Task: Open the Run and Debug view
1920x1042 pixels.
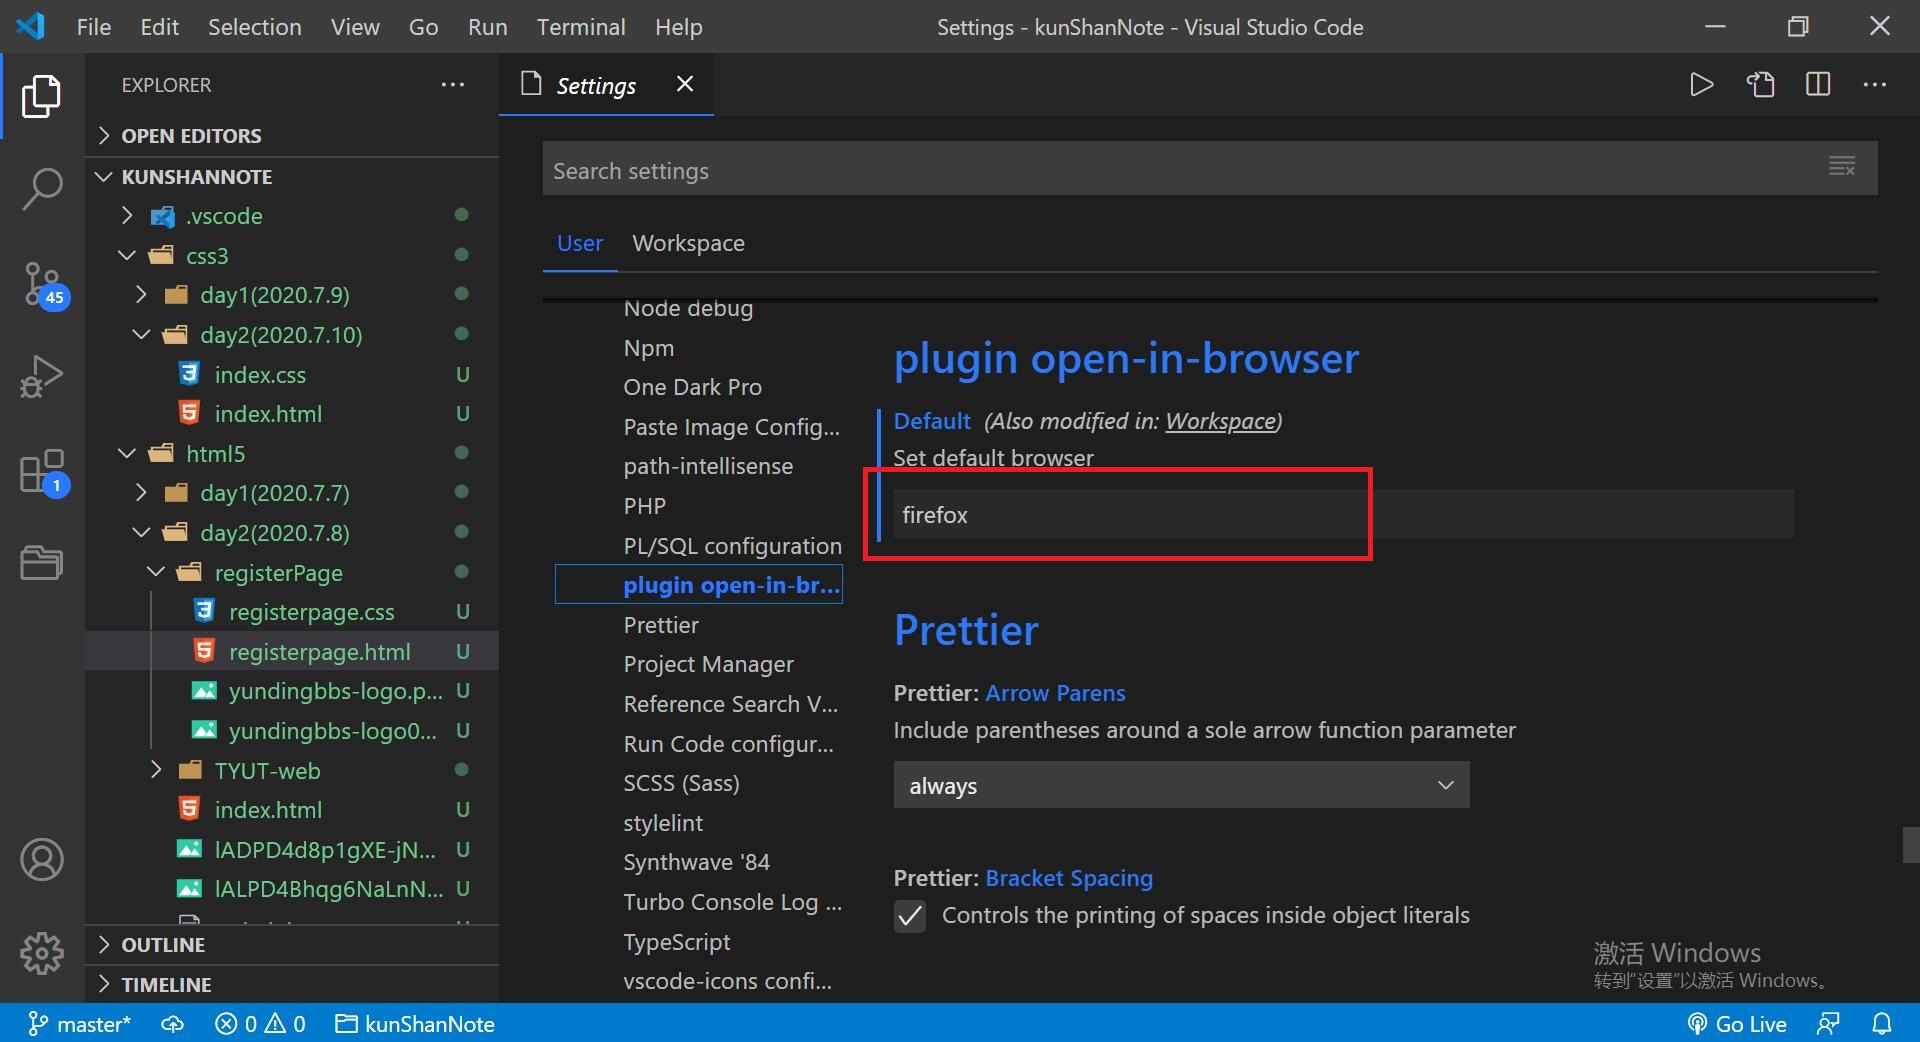Action: click(42, 377)
